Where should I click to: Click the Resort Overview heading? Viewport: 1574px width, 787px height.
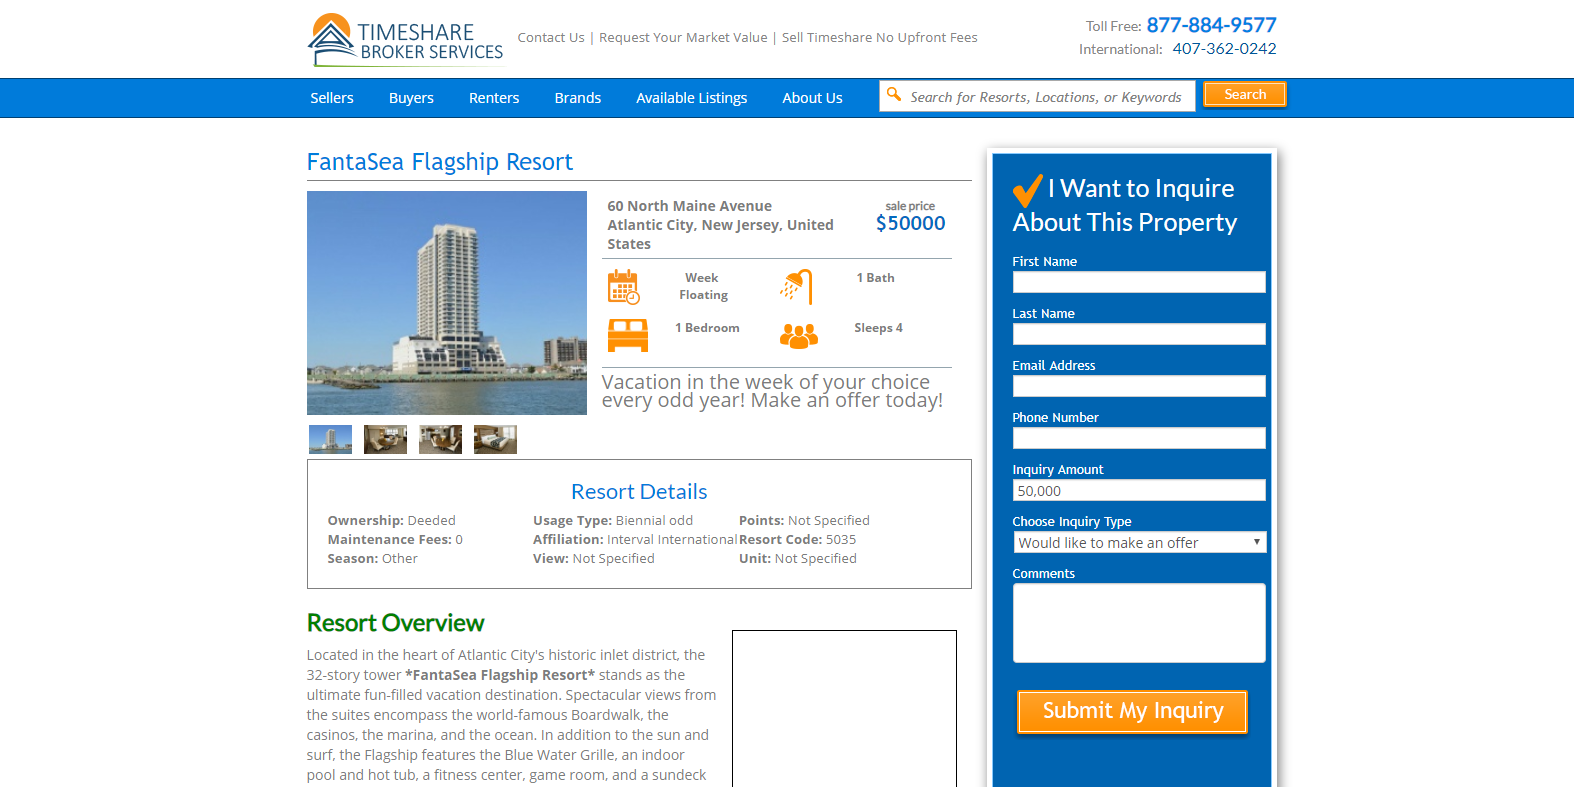tap(395, 623)
